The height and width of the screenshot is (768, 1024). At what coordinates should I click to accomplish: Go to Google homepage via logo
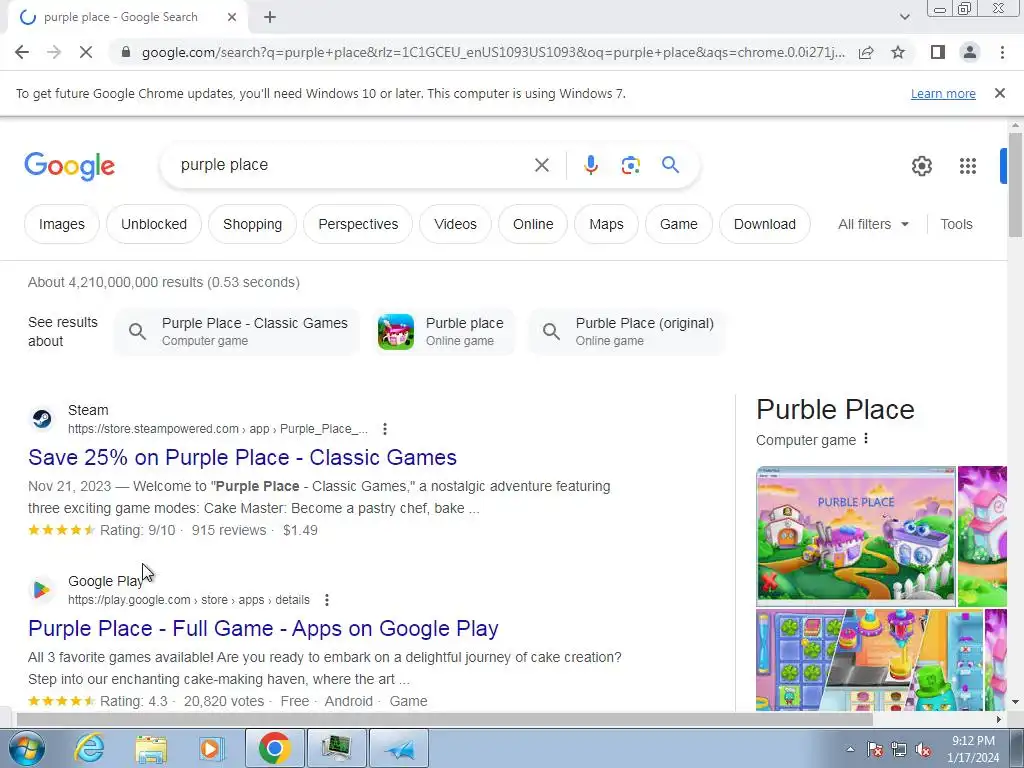pos(69,166)
